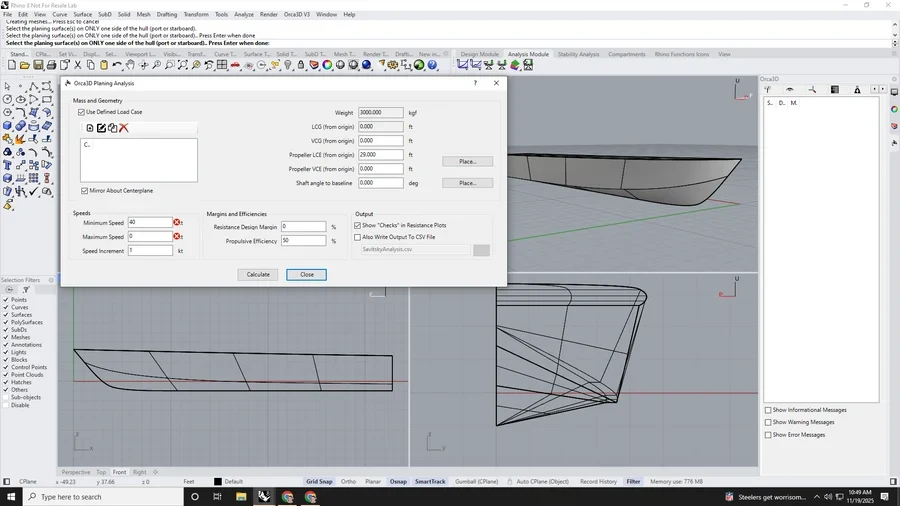The image size is (900, 506).
Task: Click plus icon beside viewport tabs
Action: [x=156, y=472]
